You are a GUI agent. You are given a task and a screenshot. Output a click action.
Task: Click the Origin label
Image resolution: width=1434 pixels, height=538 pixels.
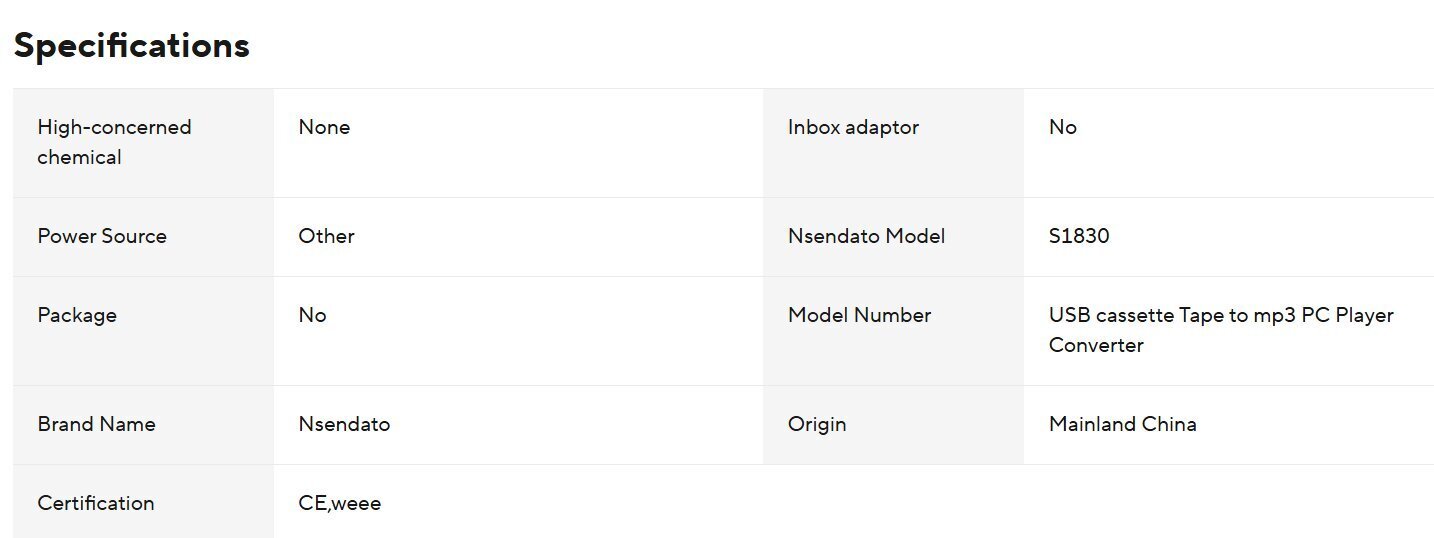pyautogui.click(x=817, y=424)
